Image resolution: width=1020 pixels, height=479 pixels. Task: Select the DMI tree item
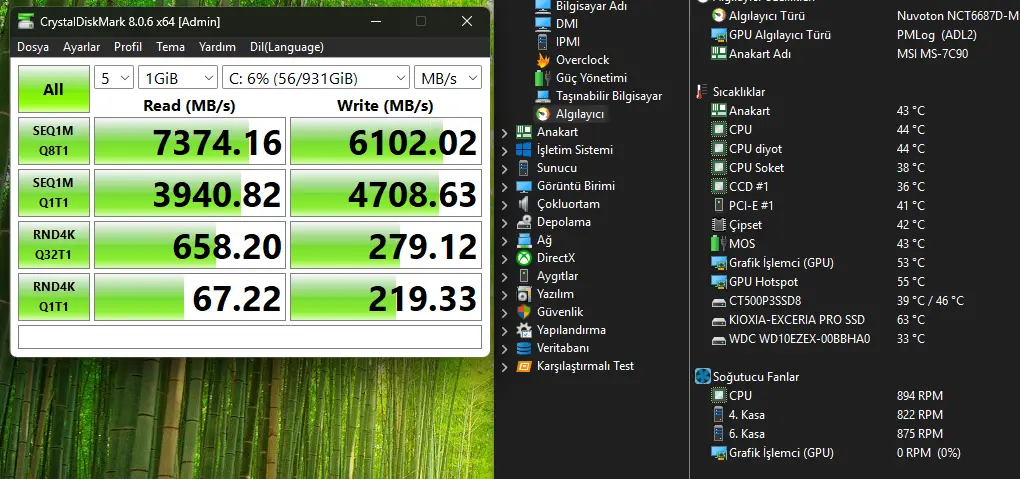click(x=567, y=23)
